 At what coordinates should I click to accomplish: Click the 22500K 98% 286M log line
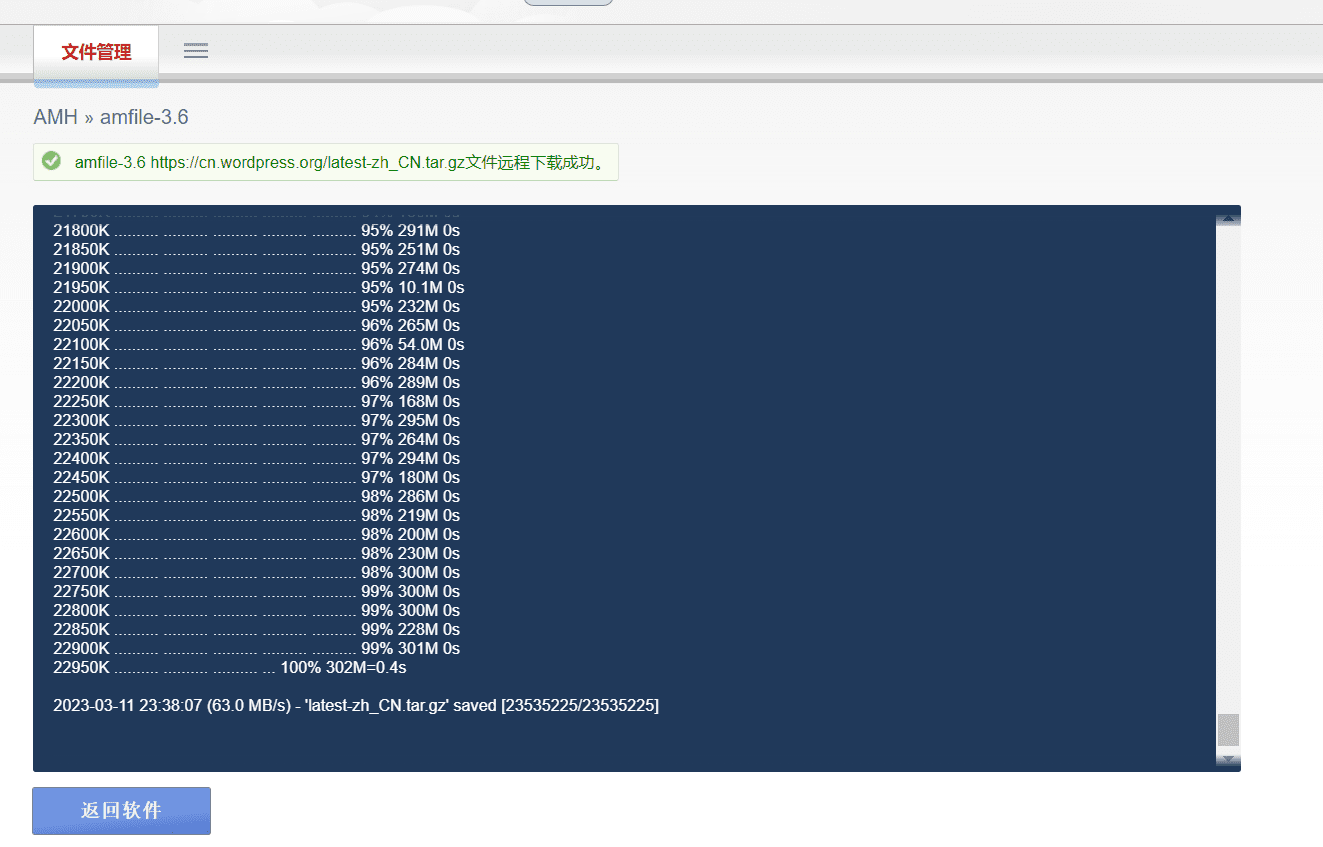coord(256,496)
